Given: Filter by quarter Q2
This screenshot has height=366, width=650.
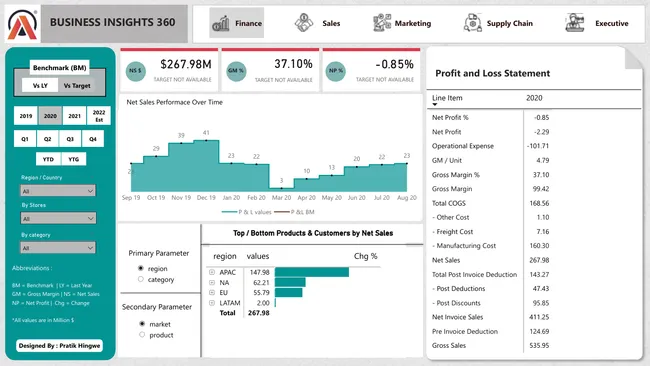Looking at the screenshot, I should (48, 139).
